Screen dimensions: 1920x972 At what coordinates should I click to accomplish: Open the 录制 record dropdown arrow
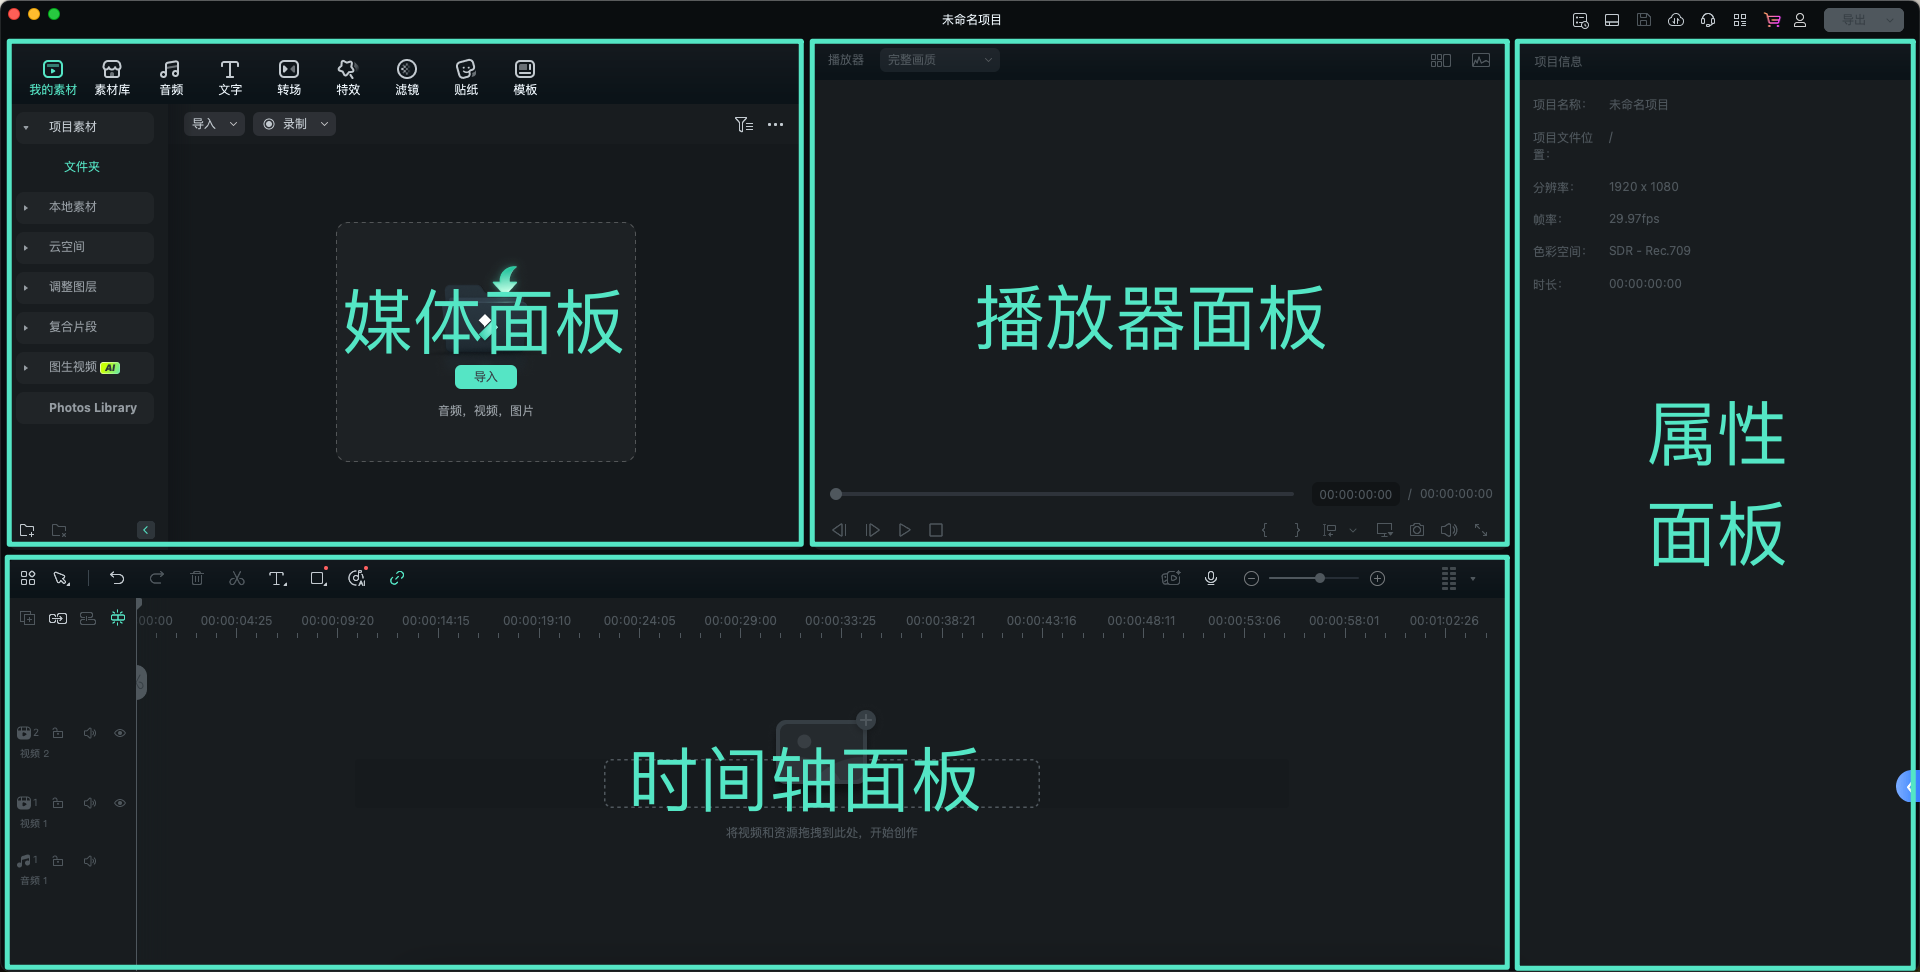[324, 123]
